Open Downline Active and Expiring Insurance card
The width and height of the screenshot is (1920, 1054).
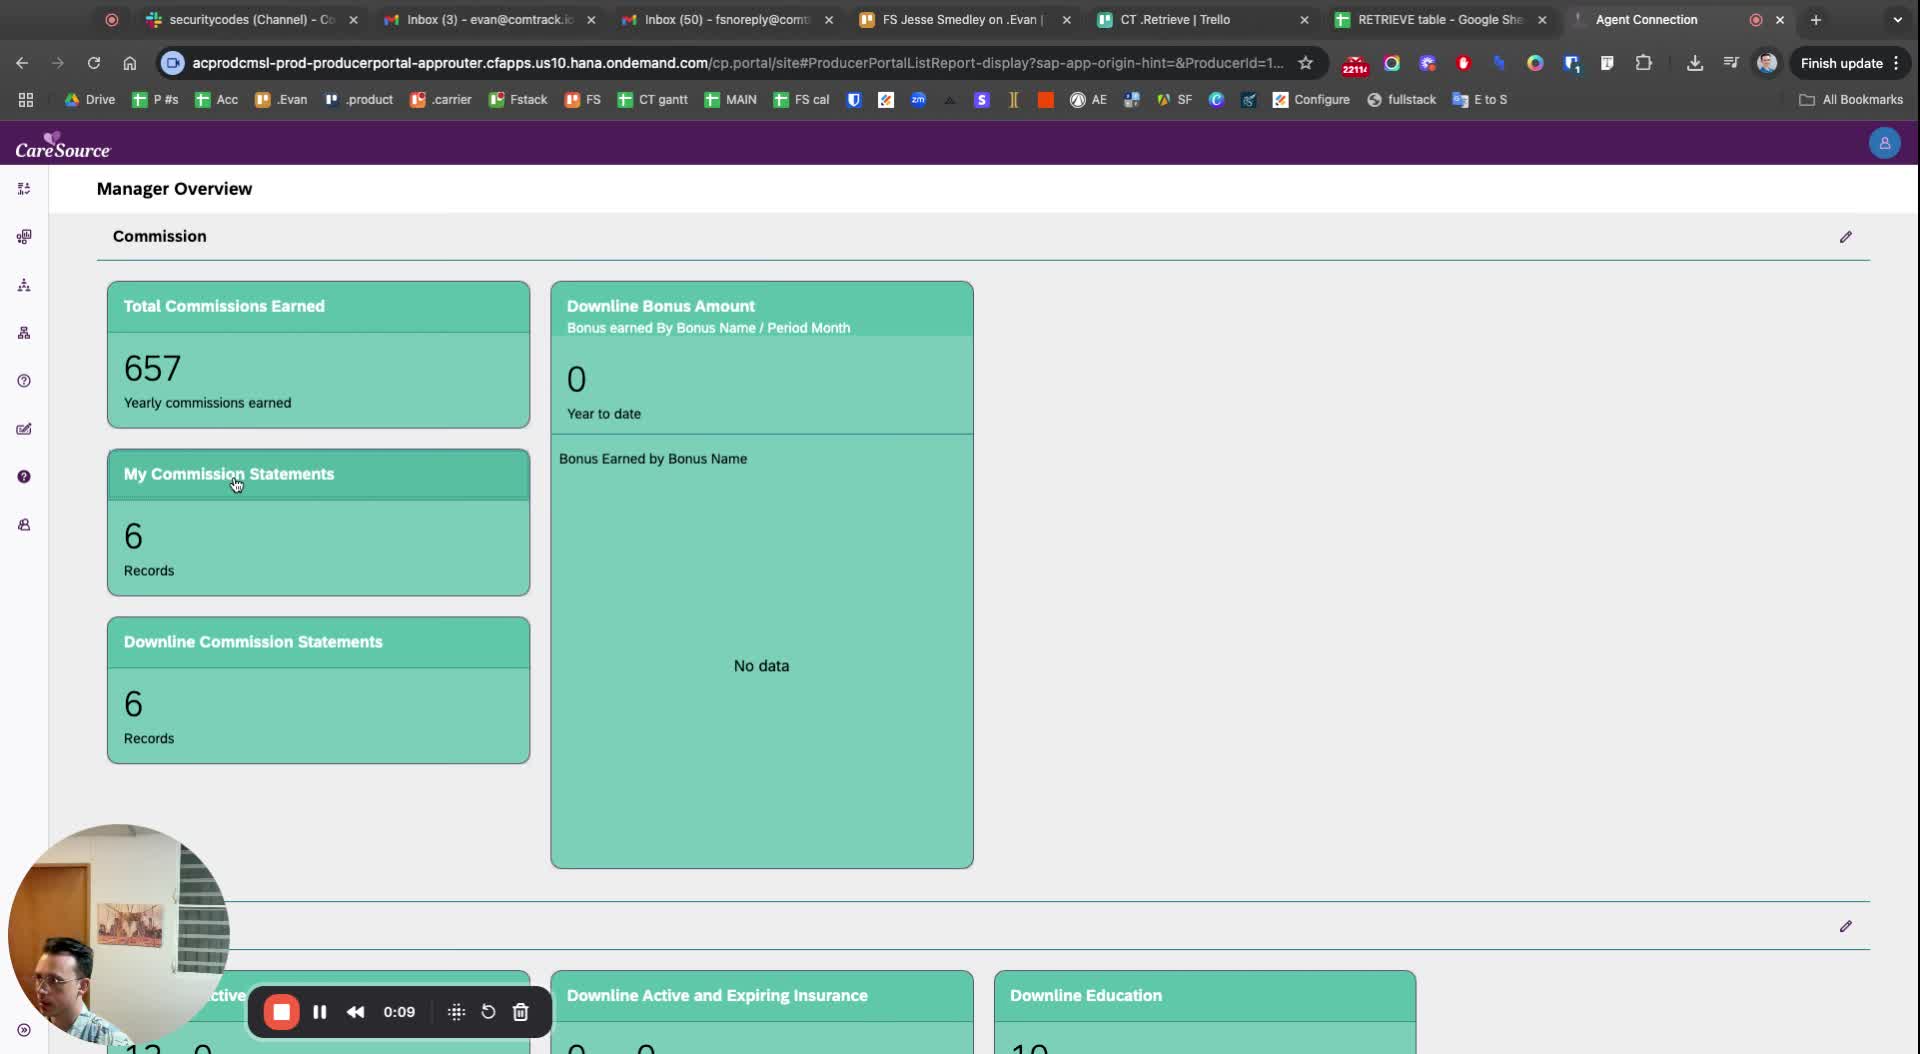761,1012
